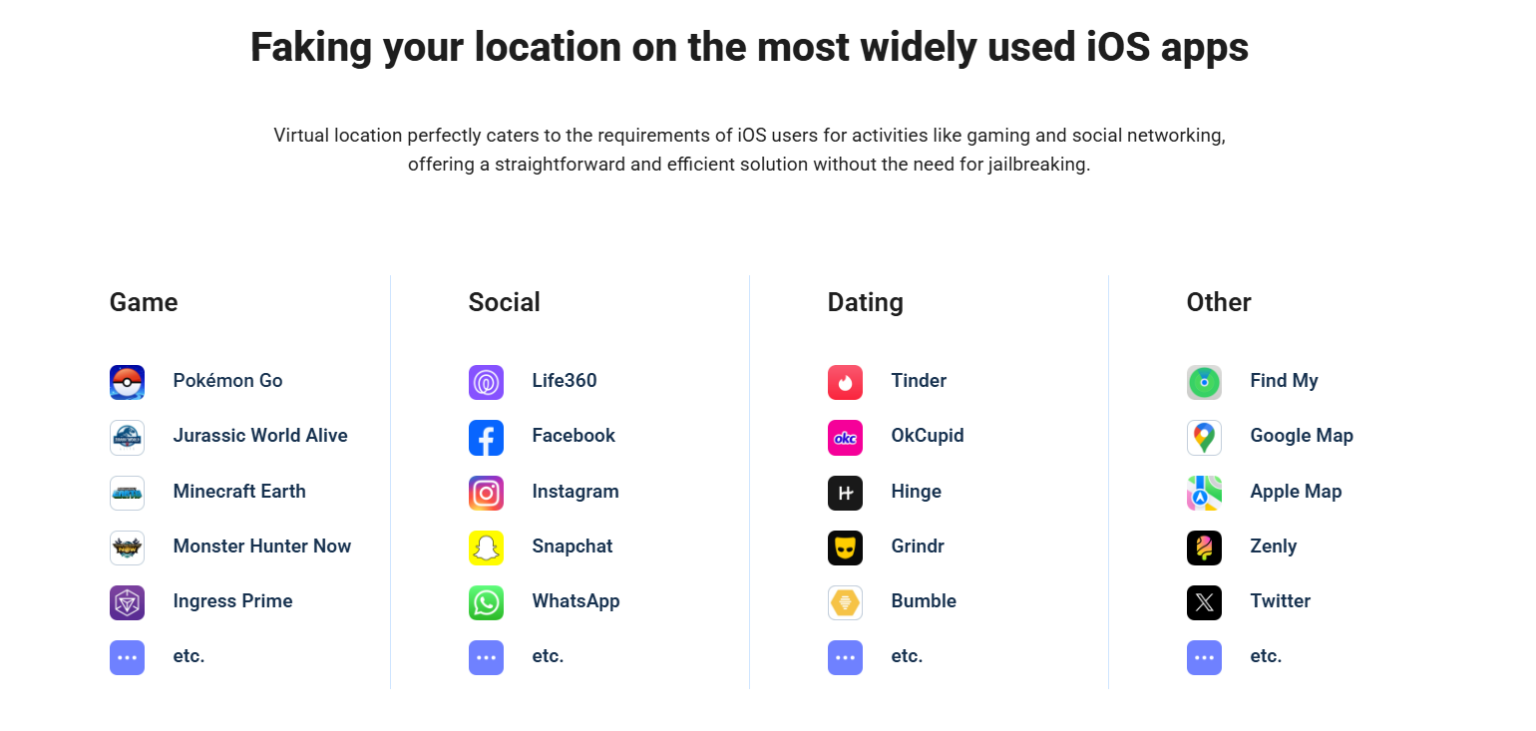Click the Monster Hunter Now label
1536x731 pixels.
click(262, 546)
